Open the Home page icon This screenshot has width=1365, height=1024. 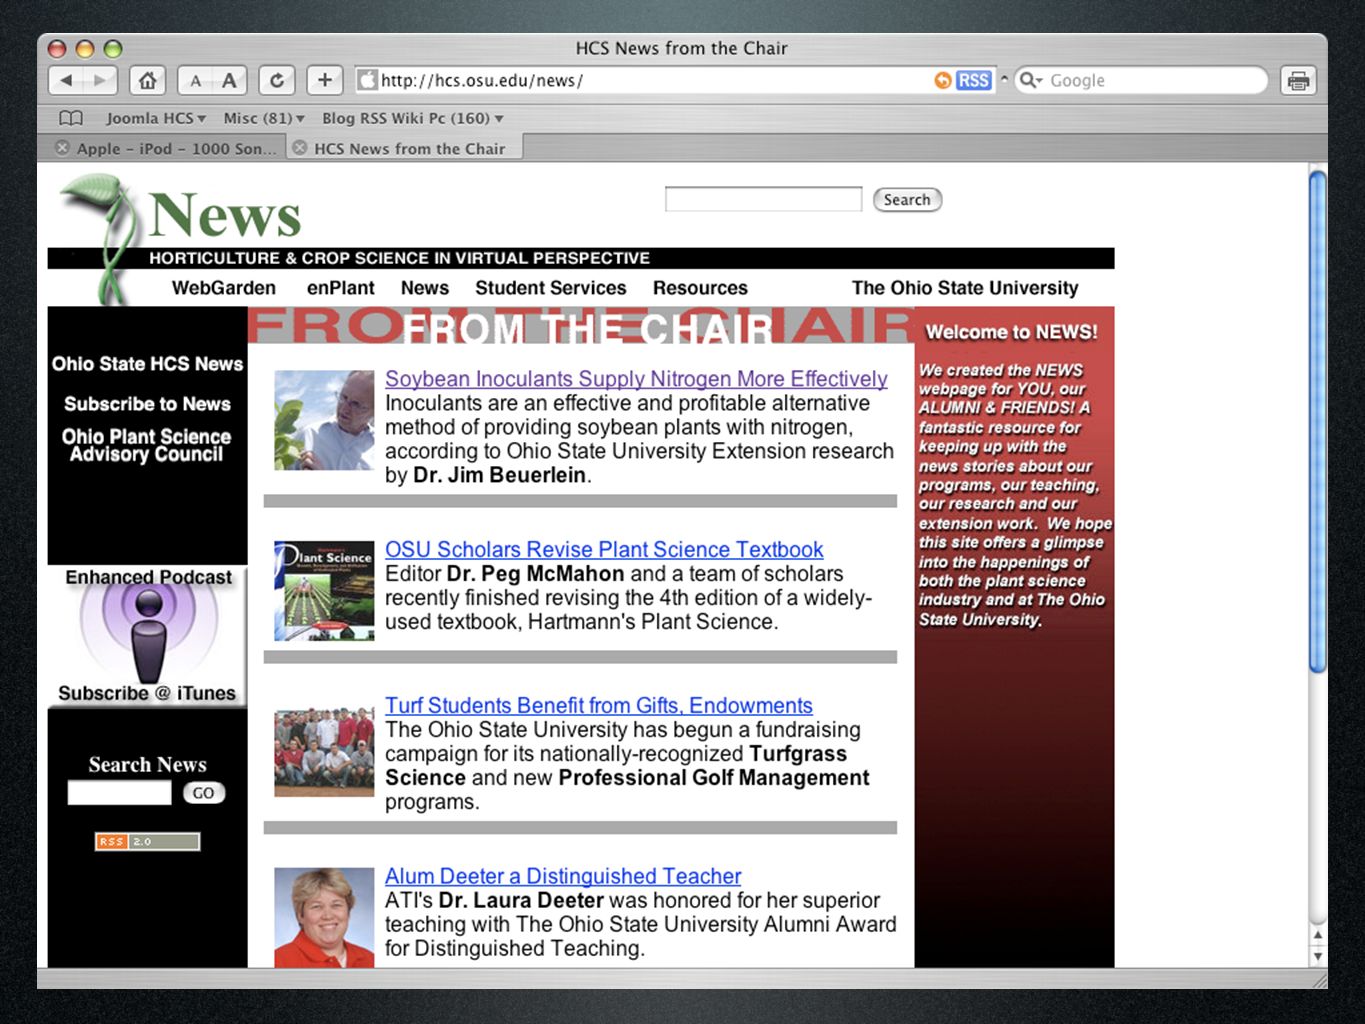147,81
